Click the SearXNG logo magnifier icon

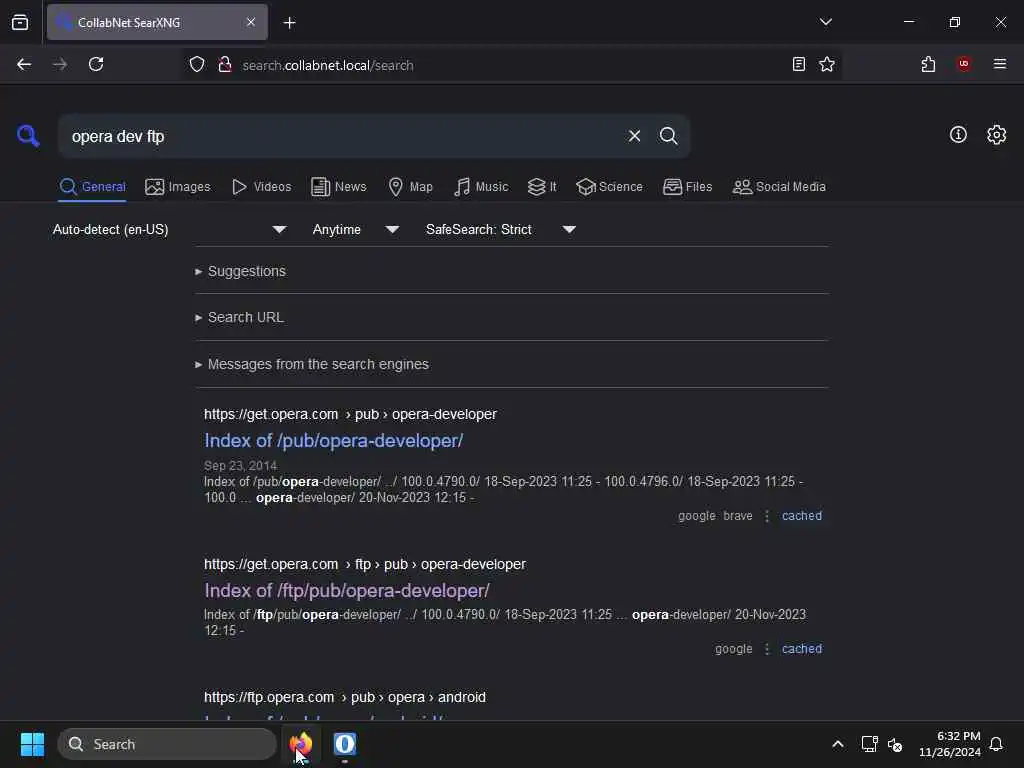click(28, 136)
